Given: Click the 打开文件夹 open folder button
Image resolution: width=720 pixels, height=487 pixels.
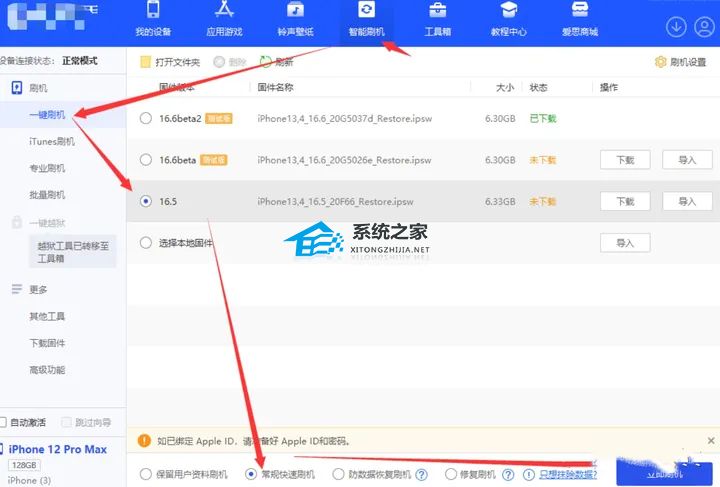Looking at the screenshot, I should click(173, 62).
